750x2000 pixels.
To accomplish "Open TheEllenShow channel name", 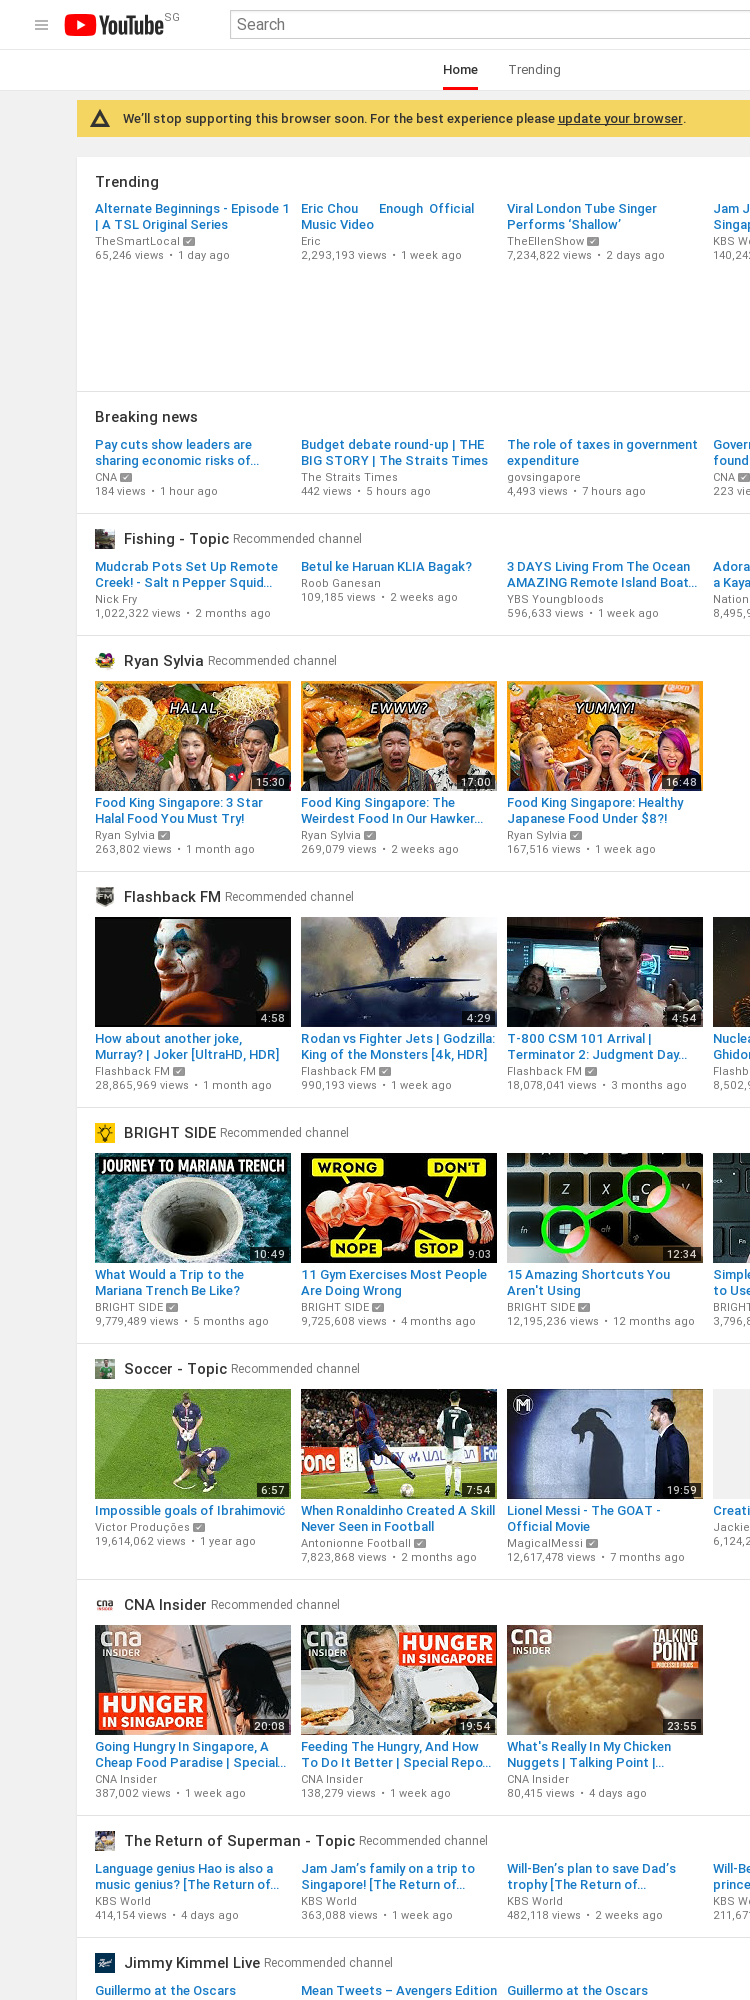I will click(546, 242).
